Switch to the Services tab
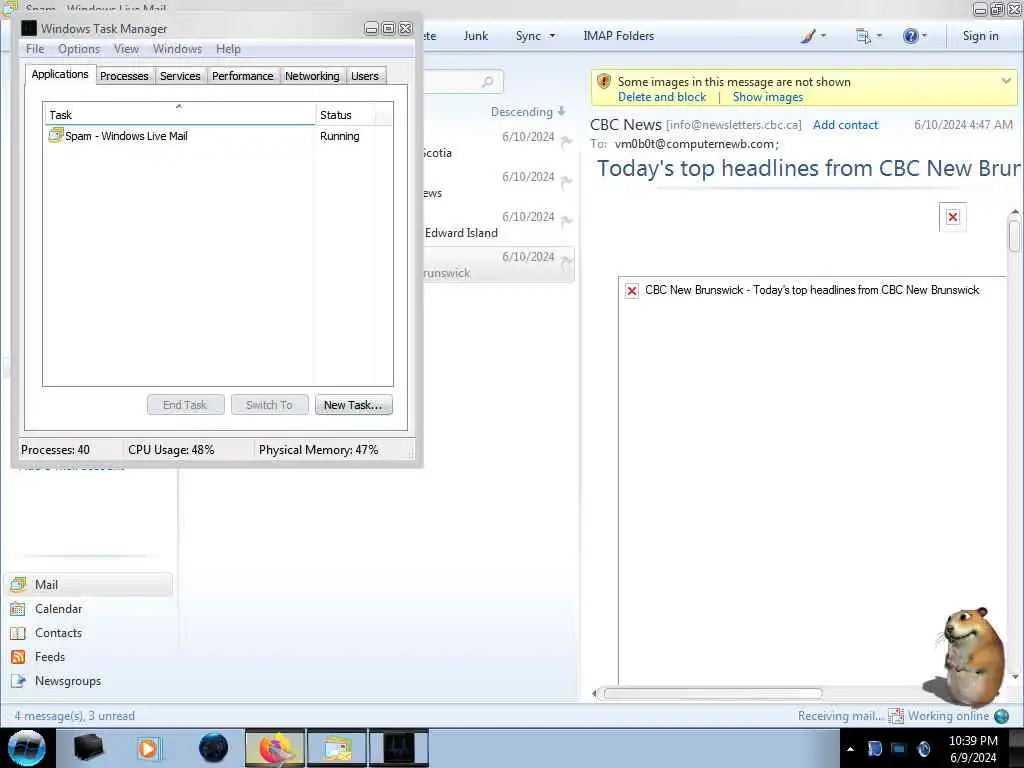Viewport: 1024px width, 768px height. 180,76
